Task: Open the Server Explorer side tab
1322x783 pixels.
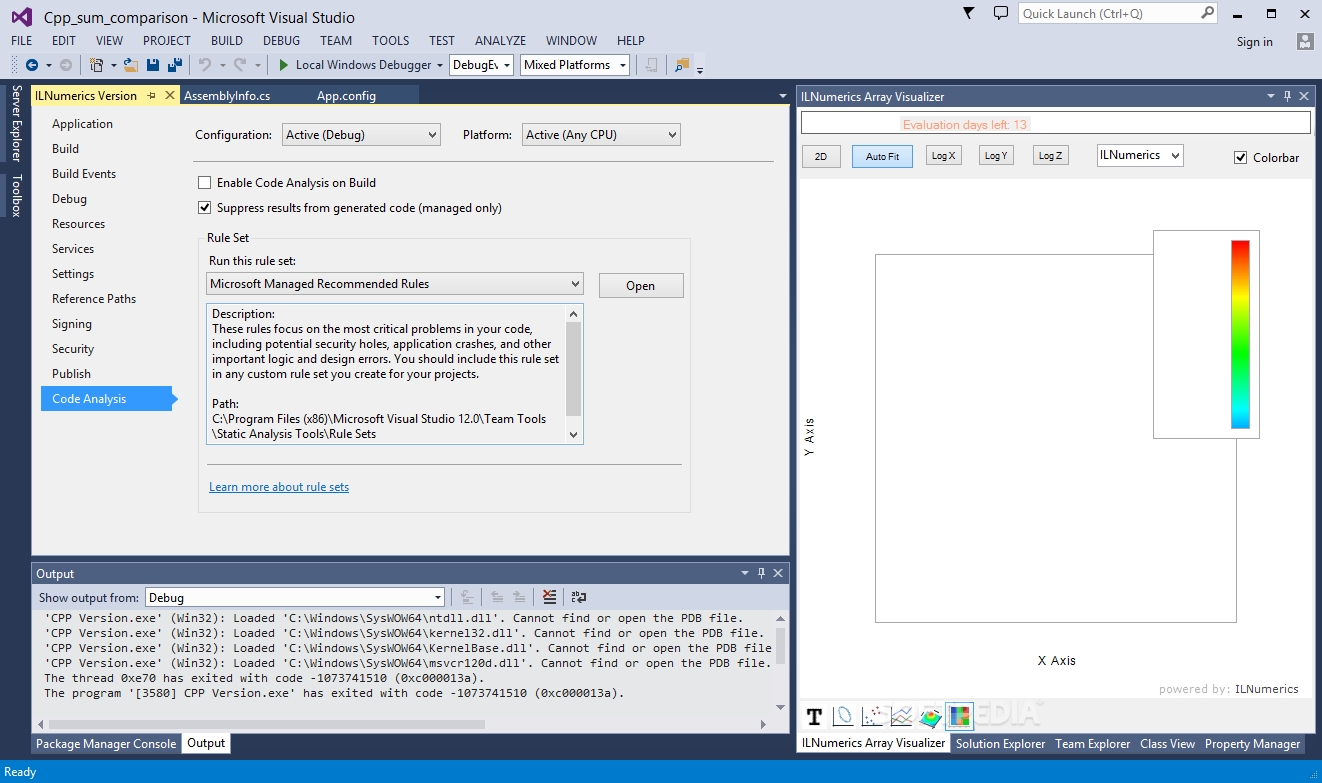Action: tap(16, 123)
